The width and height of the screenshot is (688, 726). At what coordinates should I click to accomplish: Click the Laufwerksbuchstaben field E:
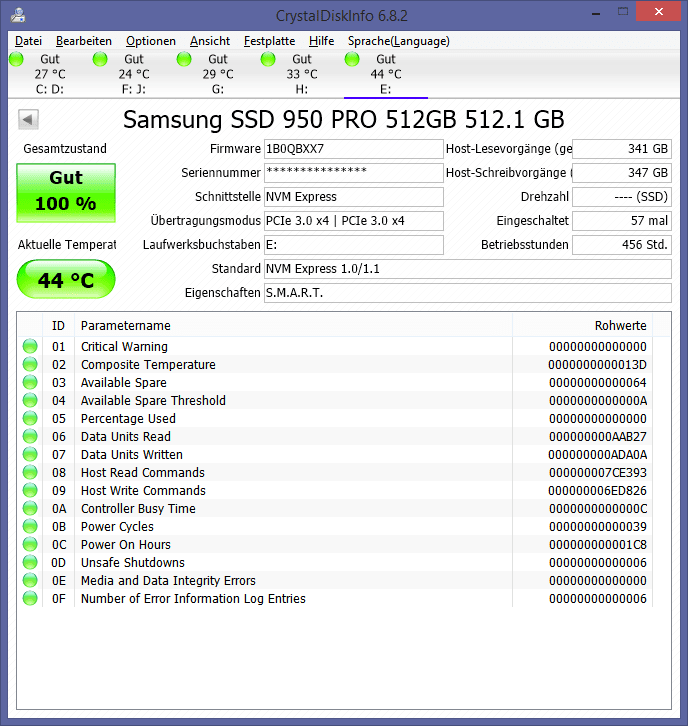[354, 245]
